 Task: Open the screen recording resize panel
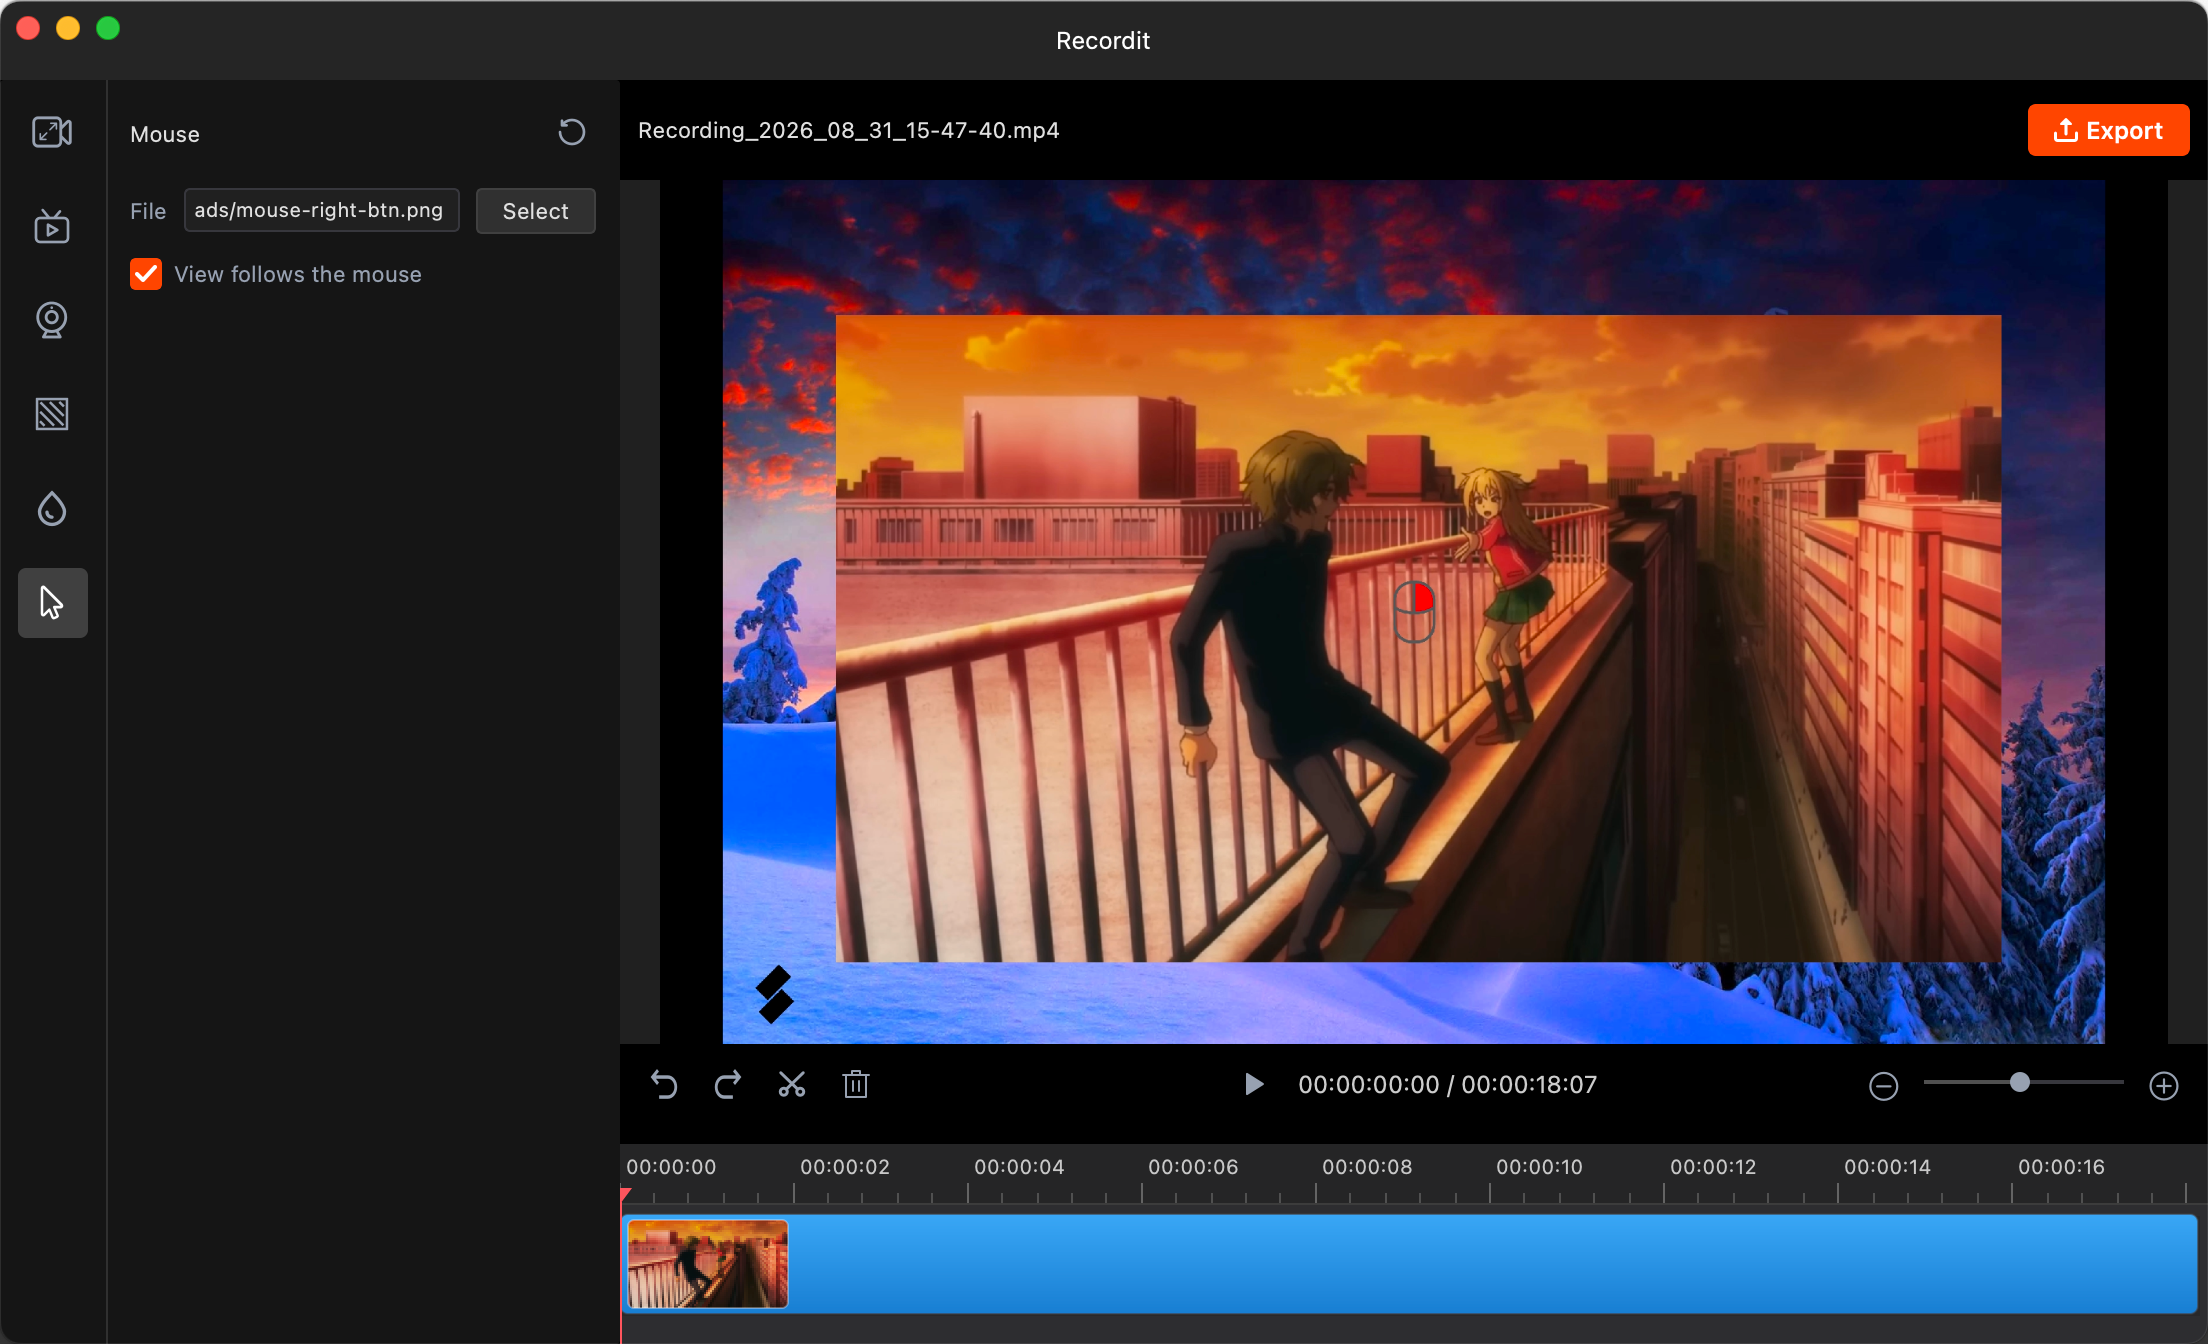point(52,132)
